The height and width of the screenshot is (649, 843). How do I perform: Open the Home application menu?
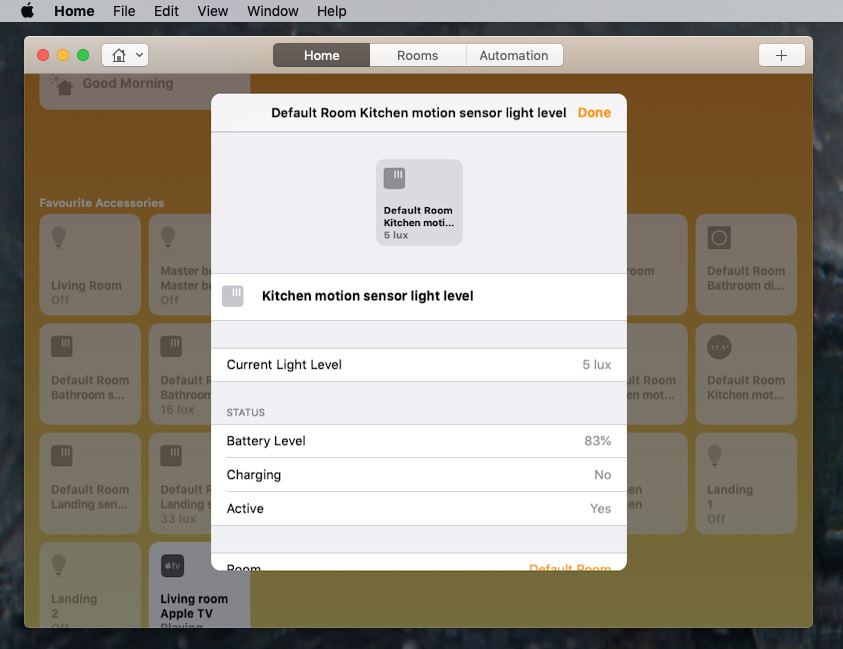pos(74,11)
